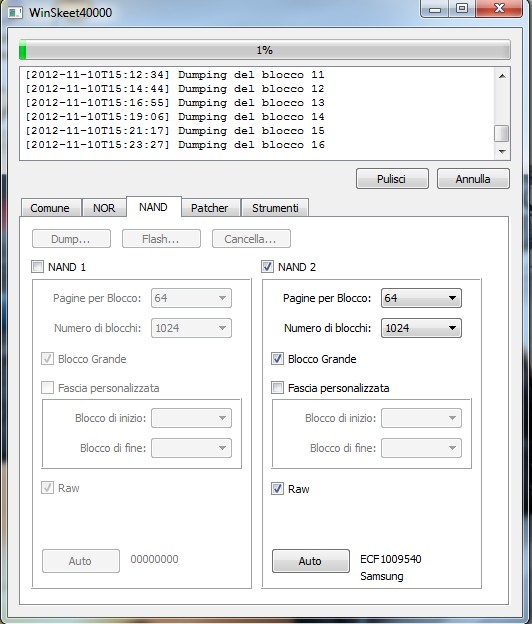532x624 pixels.
Task: Click the Pulisci button
Action: click(x=392, y=179)
